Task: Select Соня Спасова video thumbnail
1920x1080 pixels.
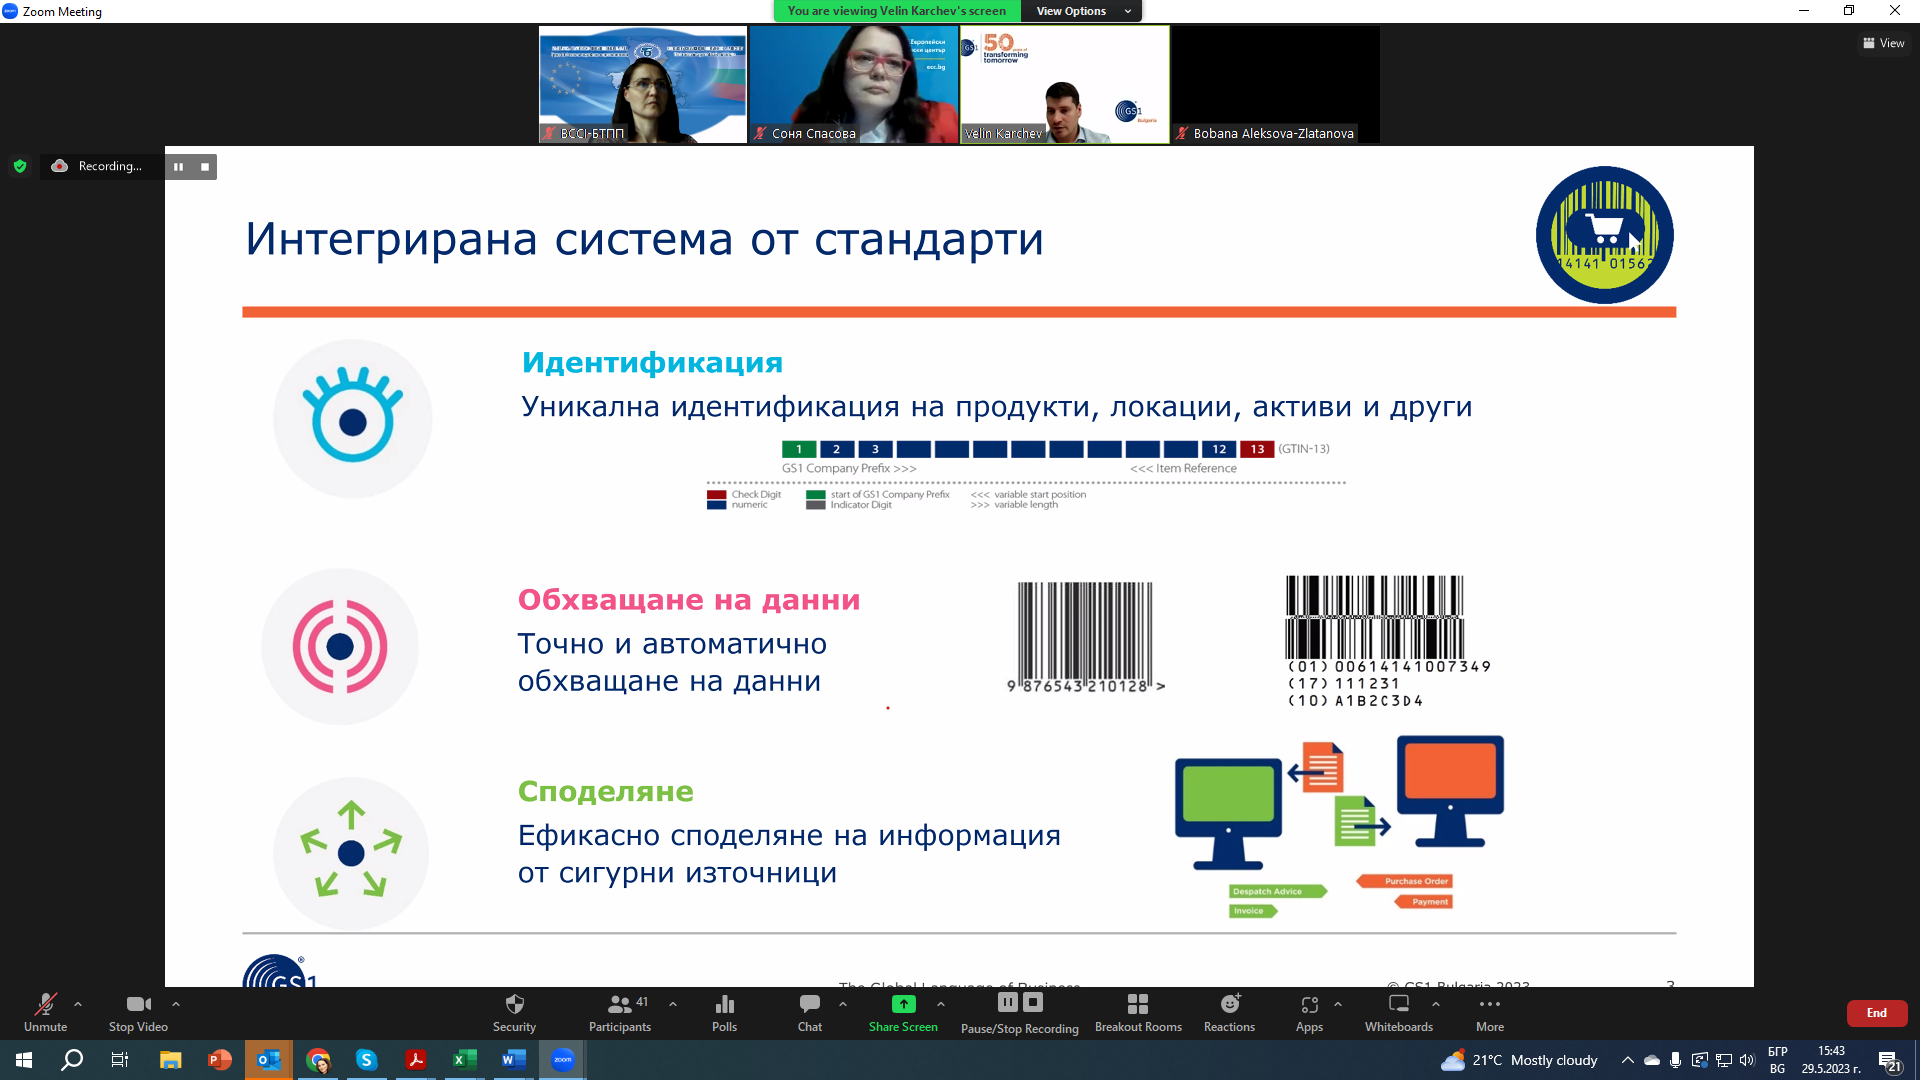Action: pyautogui.click(x=854, y=84)
